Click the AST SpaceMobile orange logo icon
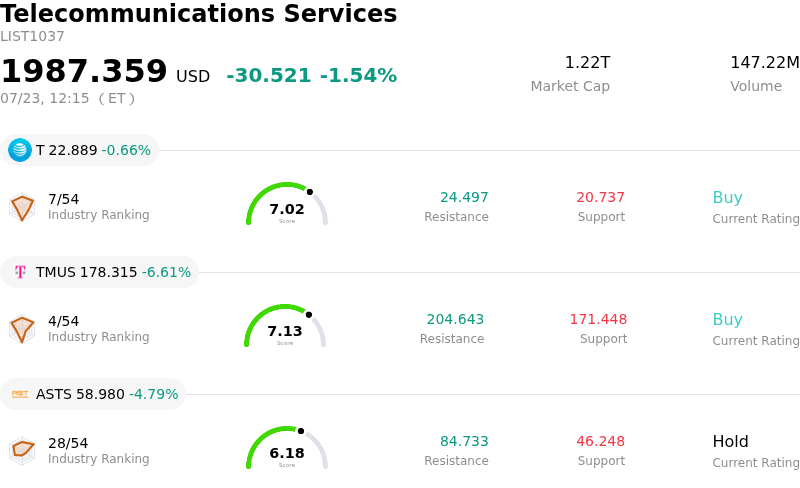The width and height of the screenshot is (800, 488). (x=20, y=394)
